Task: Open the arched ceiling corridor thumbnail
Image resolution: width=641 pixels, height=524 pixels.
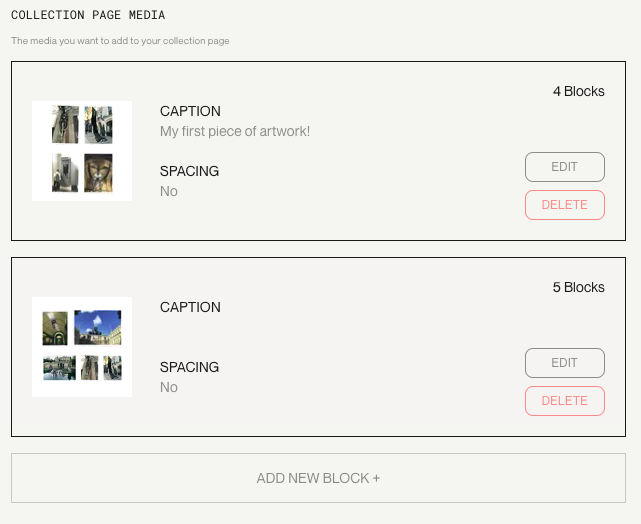Action: 55,327
